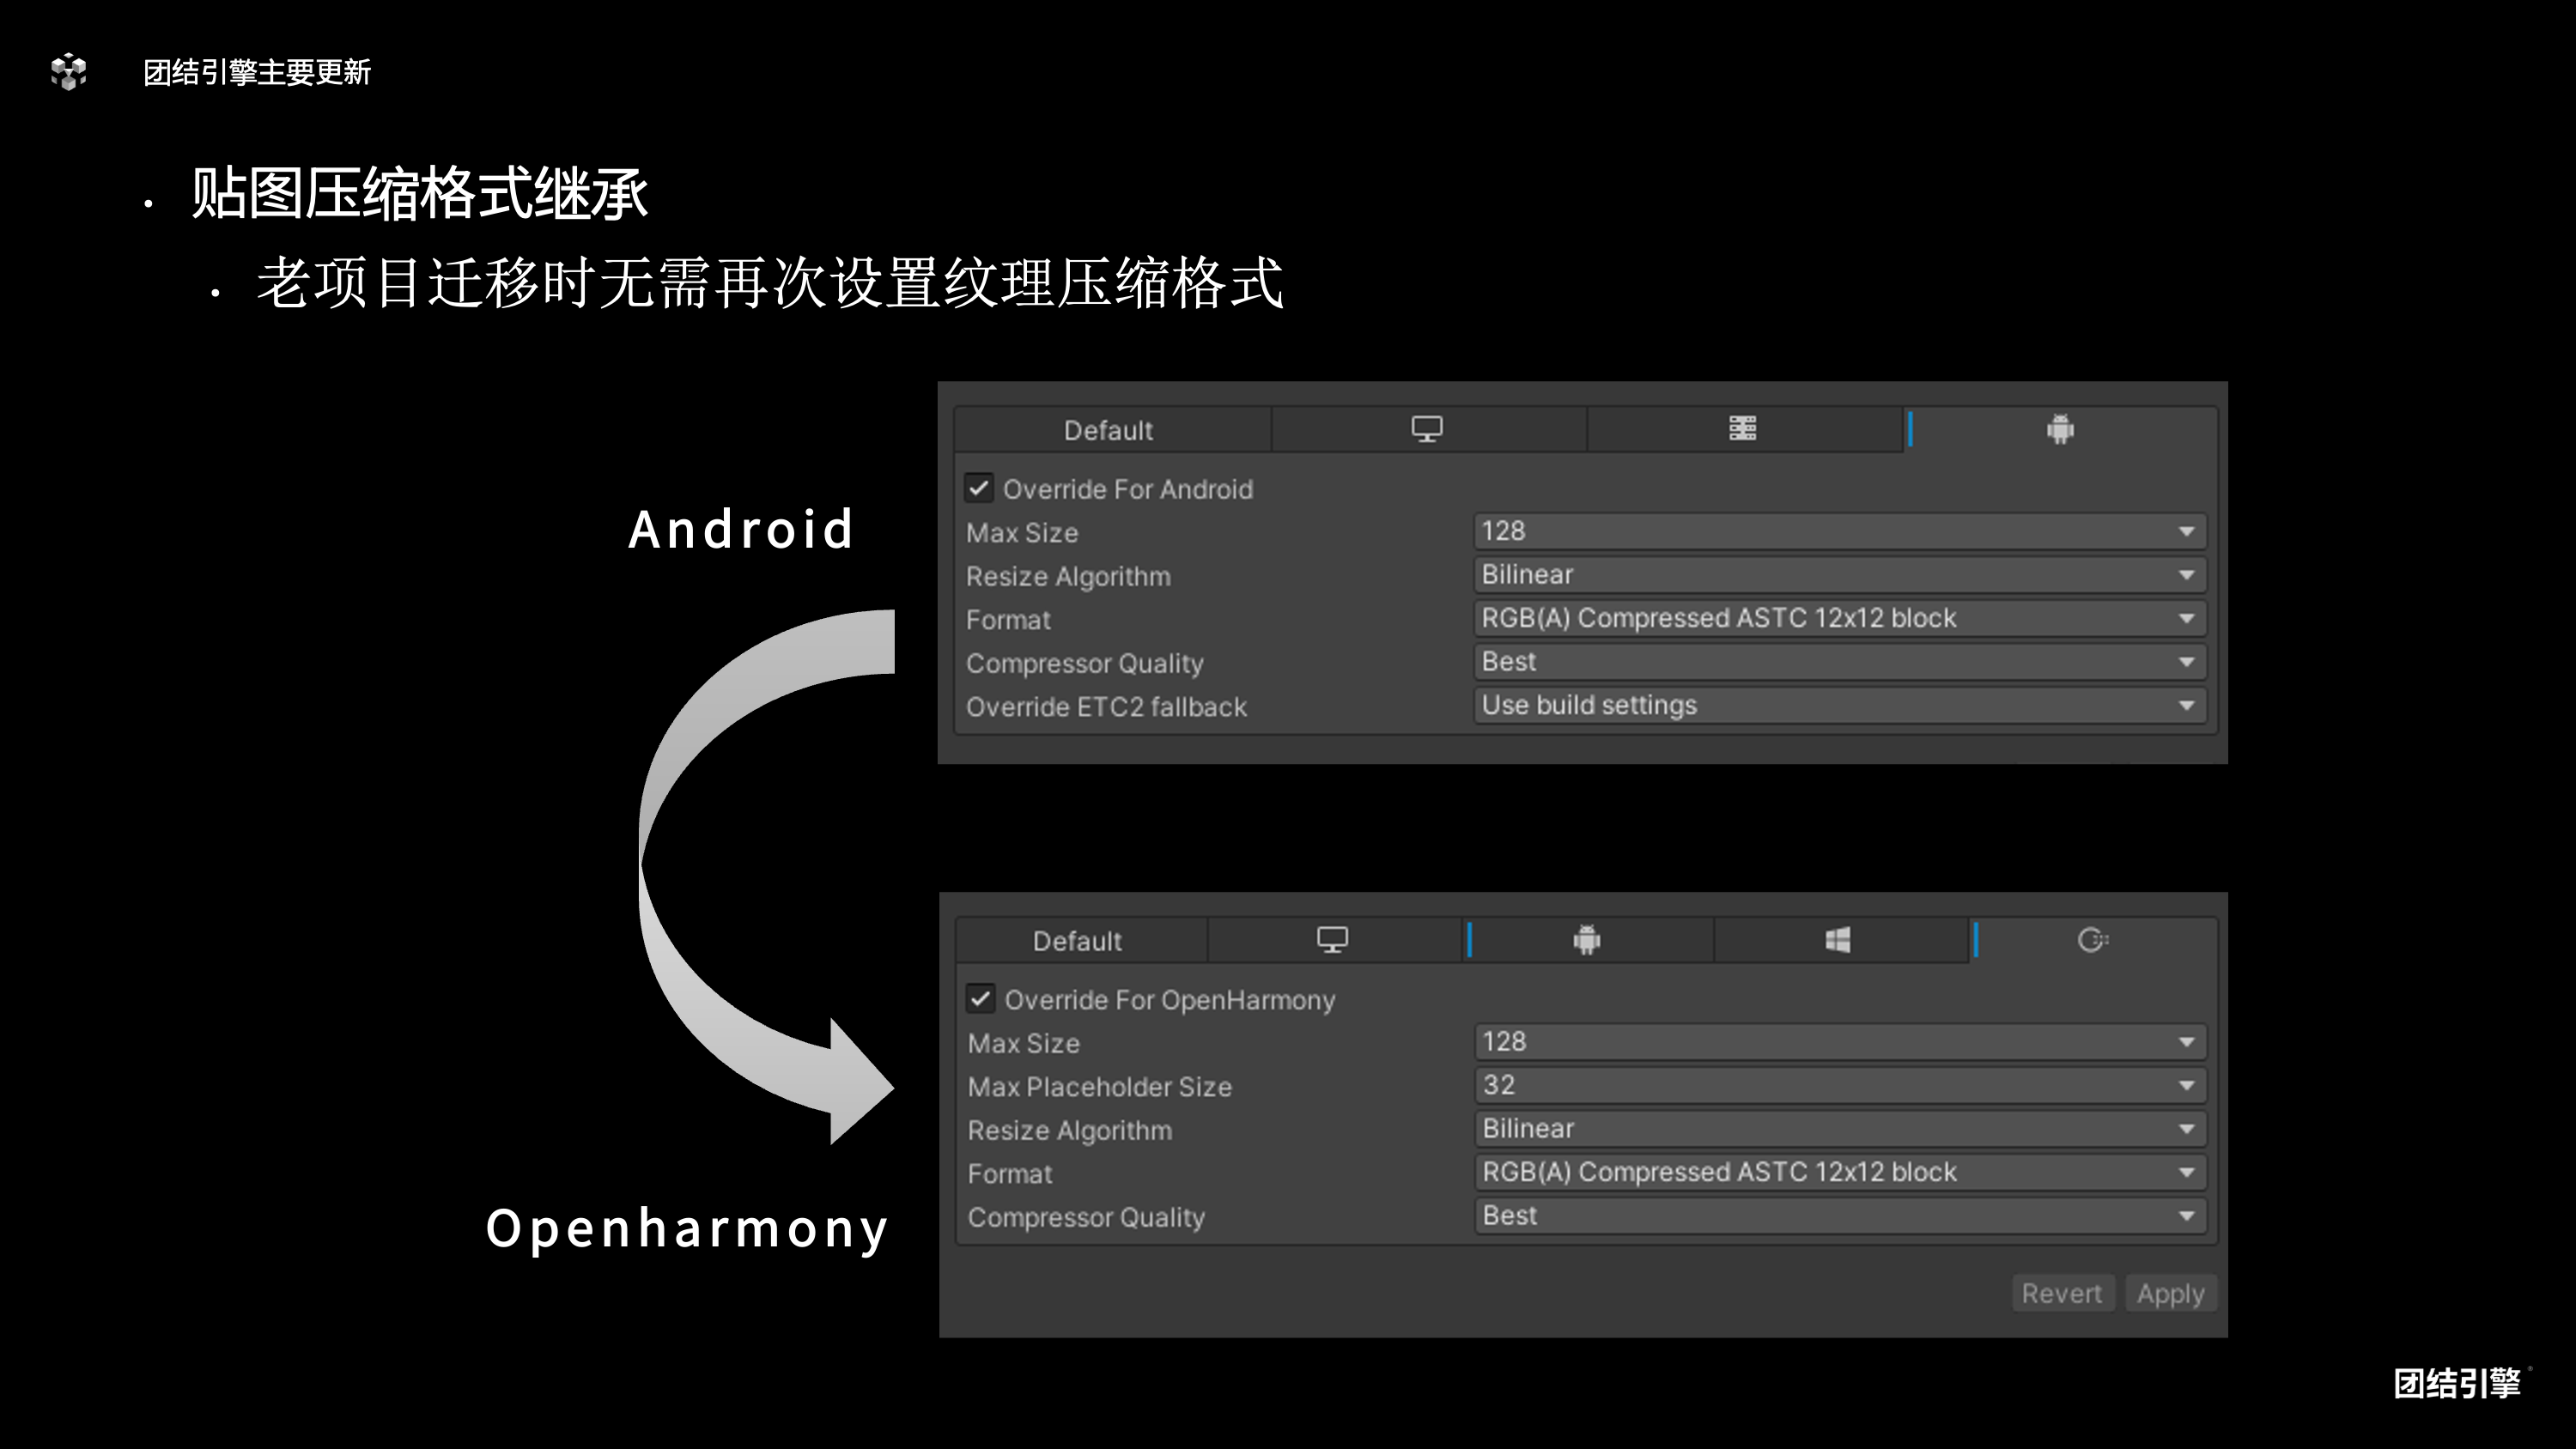Toggle the Override For Android checkbox
Viewport: 2576px width, 1449px height.
click(x=979, y=488)
